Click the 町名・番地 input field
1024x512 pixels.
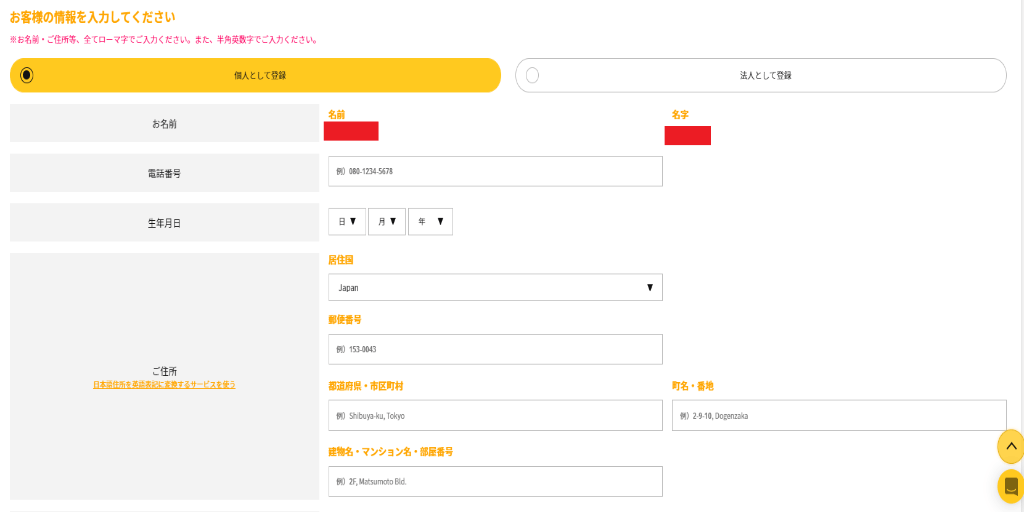pos(839,415)
